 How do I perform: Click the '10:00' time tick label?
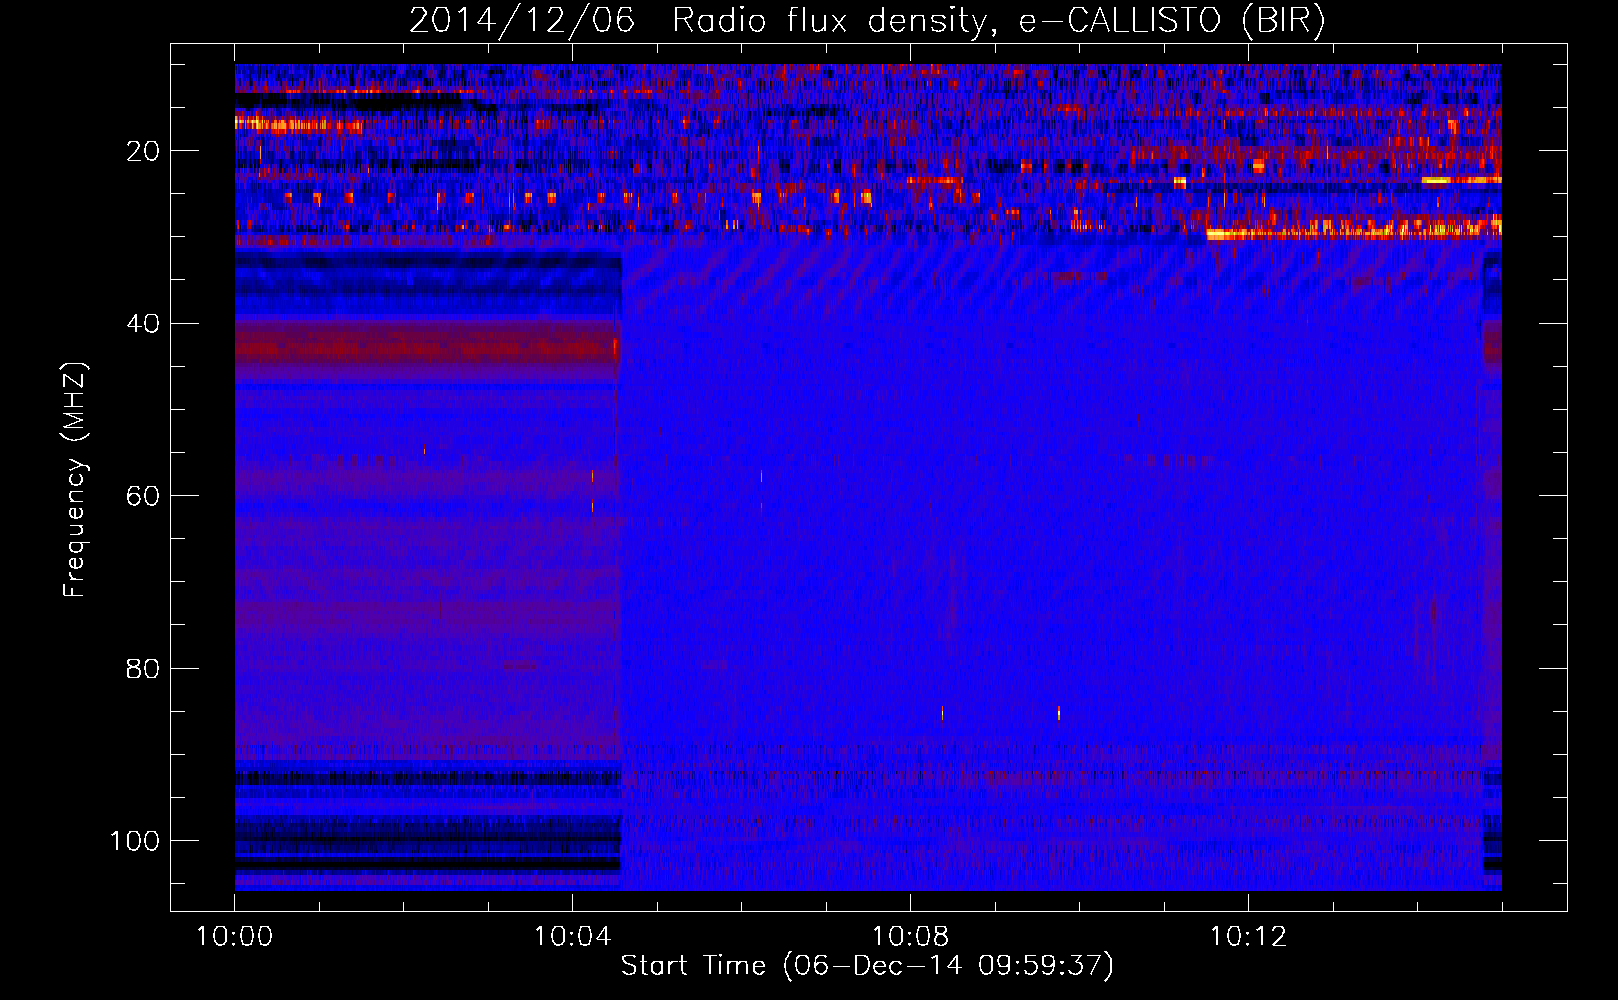234,937
